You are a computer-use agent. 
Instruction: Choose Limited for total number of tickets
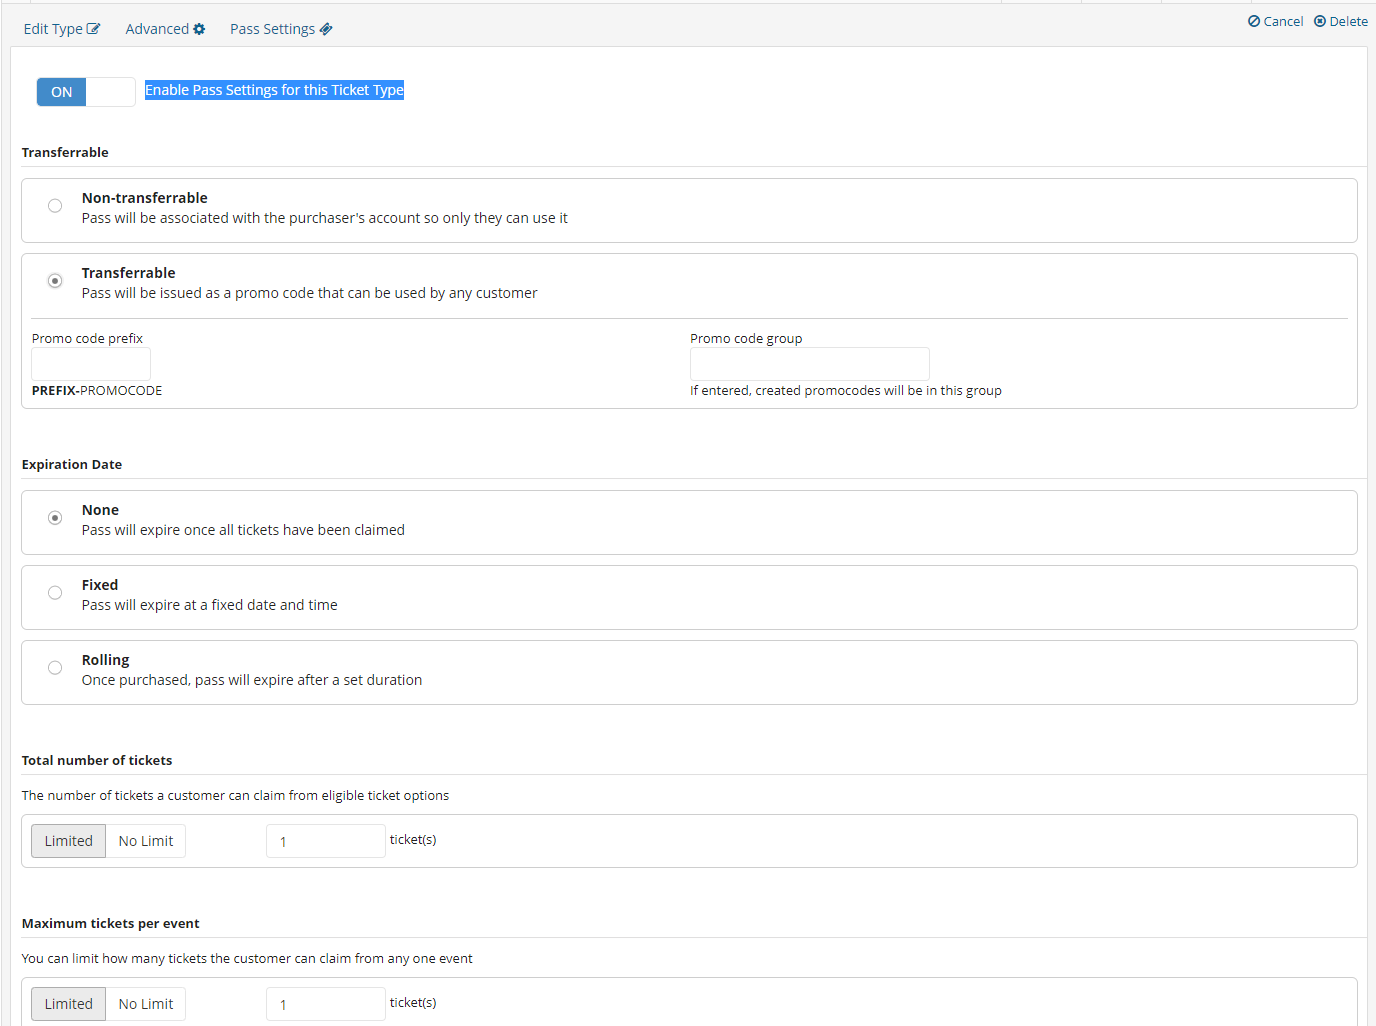(x=68, y=841)
